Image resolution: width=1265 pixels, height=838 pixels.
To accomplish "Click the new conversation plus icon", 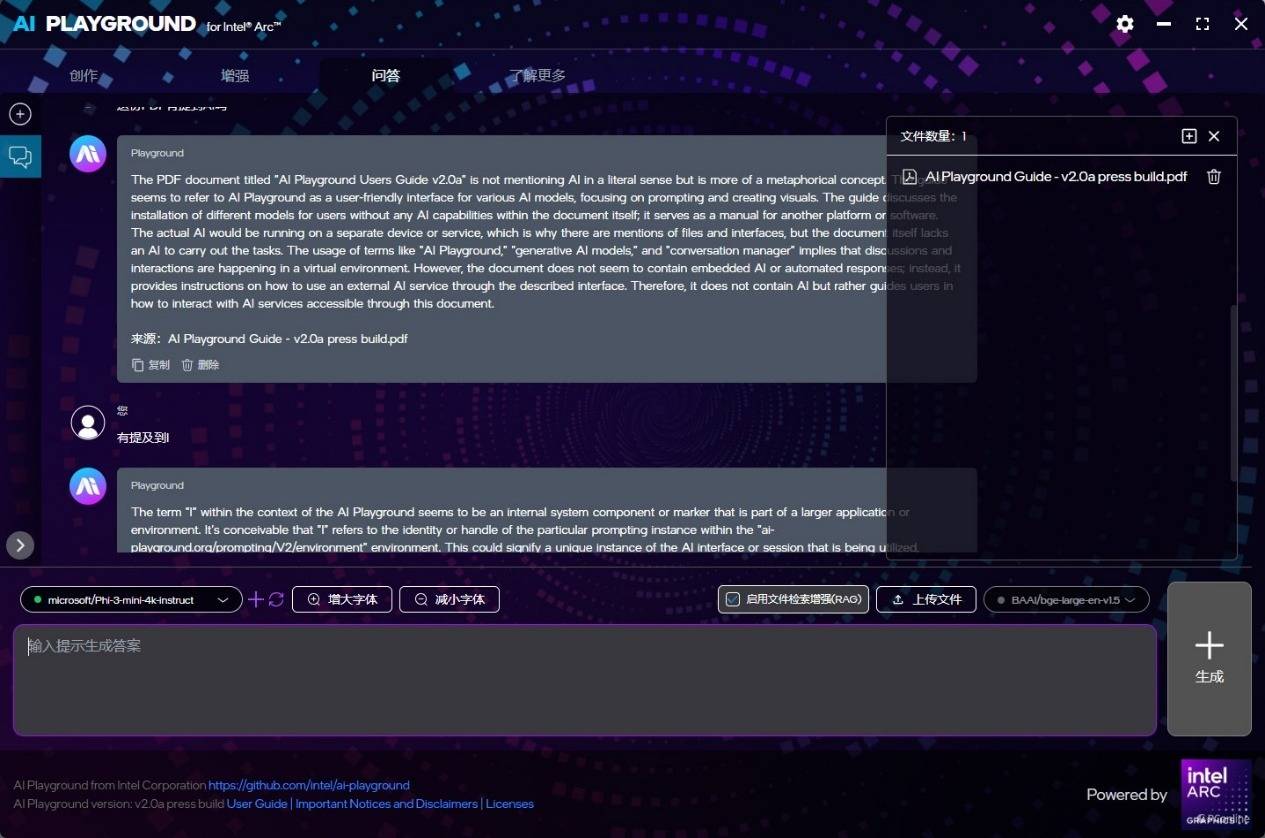I will [x=20, y=114].
